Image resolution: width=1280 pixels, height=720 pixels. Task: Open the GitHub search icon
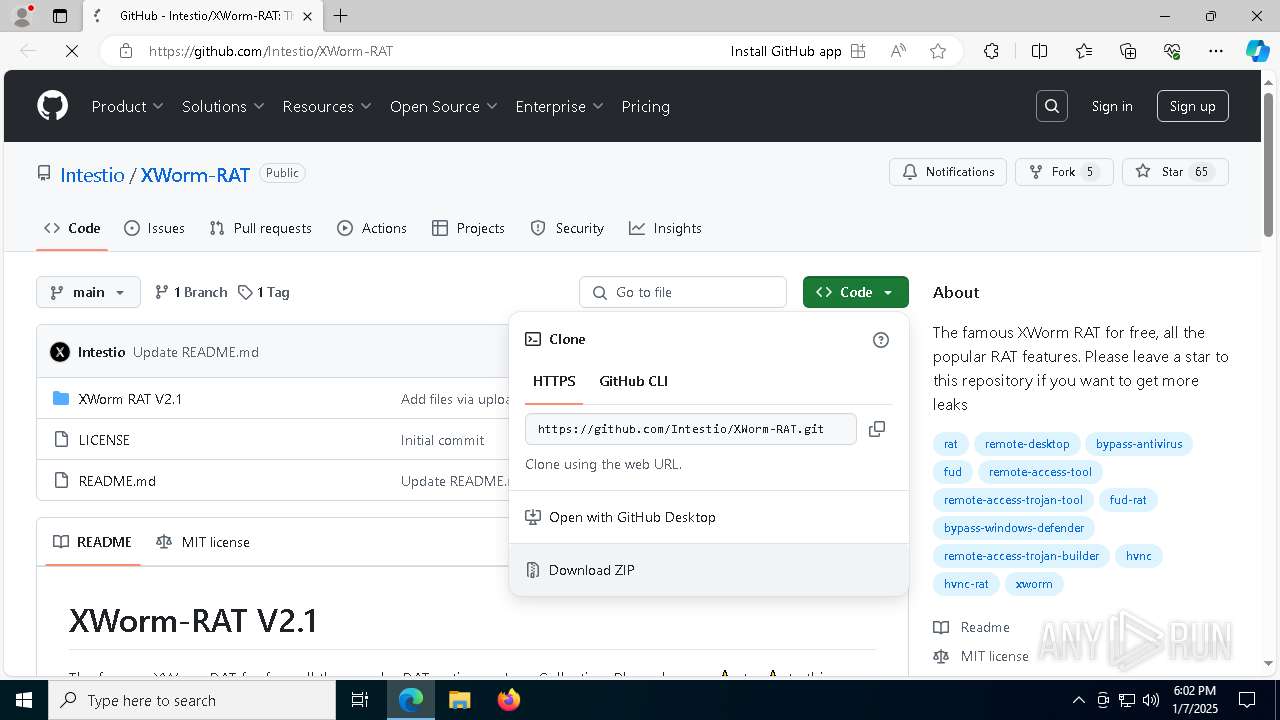pos(1052,106)
